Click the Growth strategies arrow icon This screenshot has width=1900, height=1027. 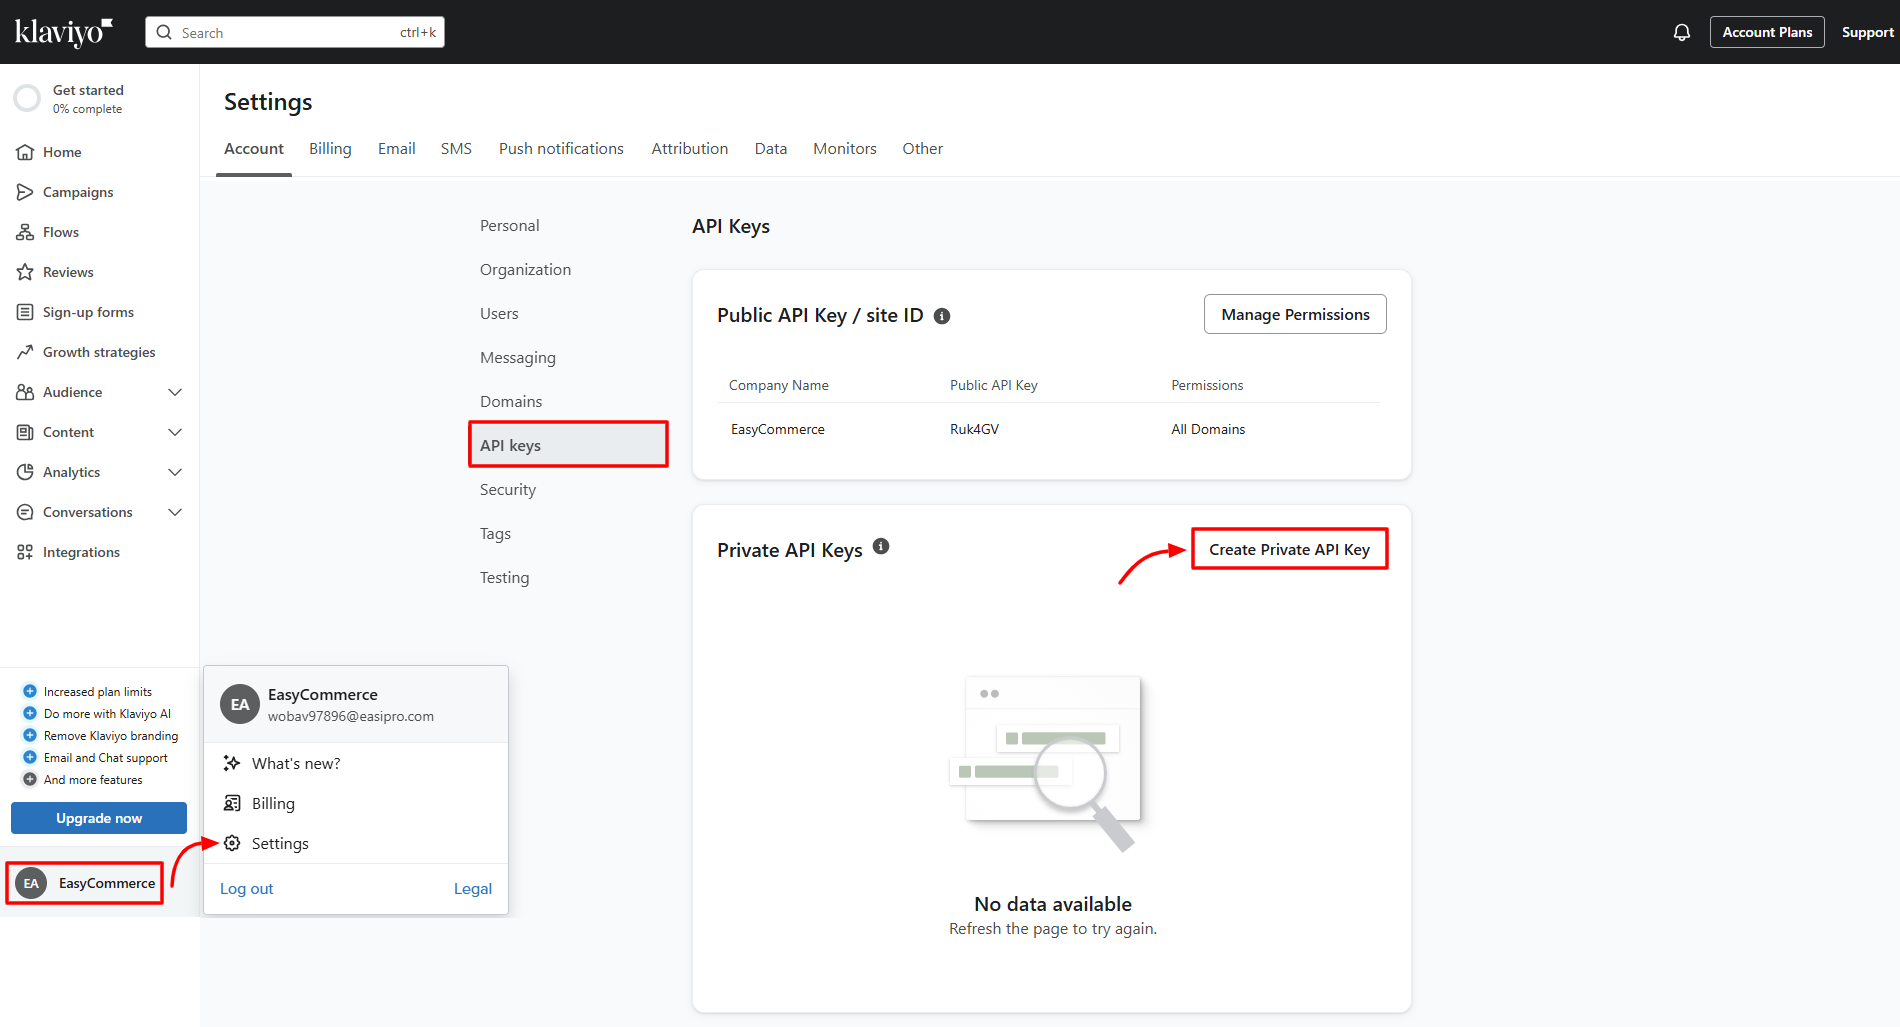(x=25, y=352)
